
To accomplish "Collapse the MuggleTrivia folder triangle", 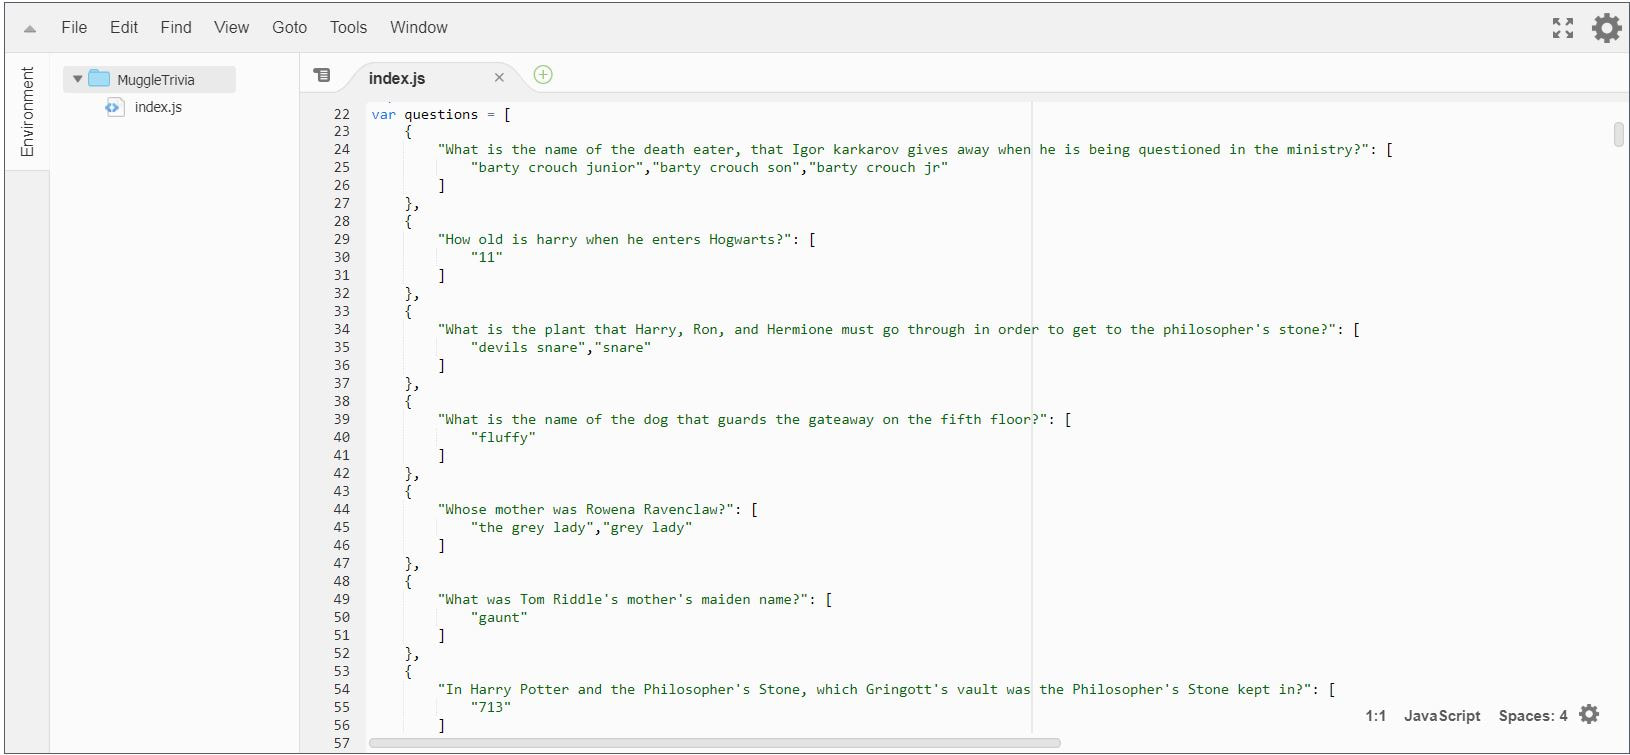I will pos(77,79).
